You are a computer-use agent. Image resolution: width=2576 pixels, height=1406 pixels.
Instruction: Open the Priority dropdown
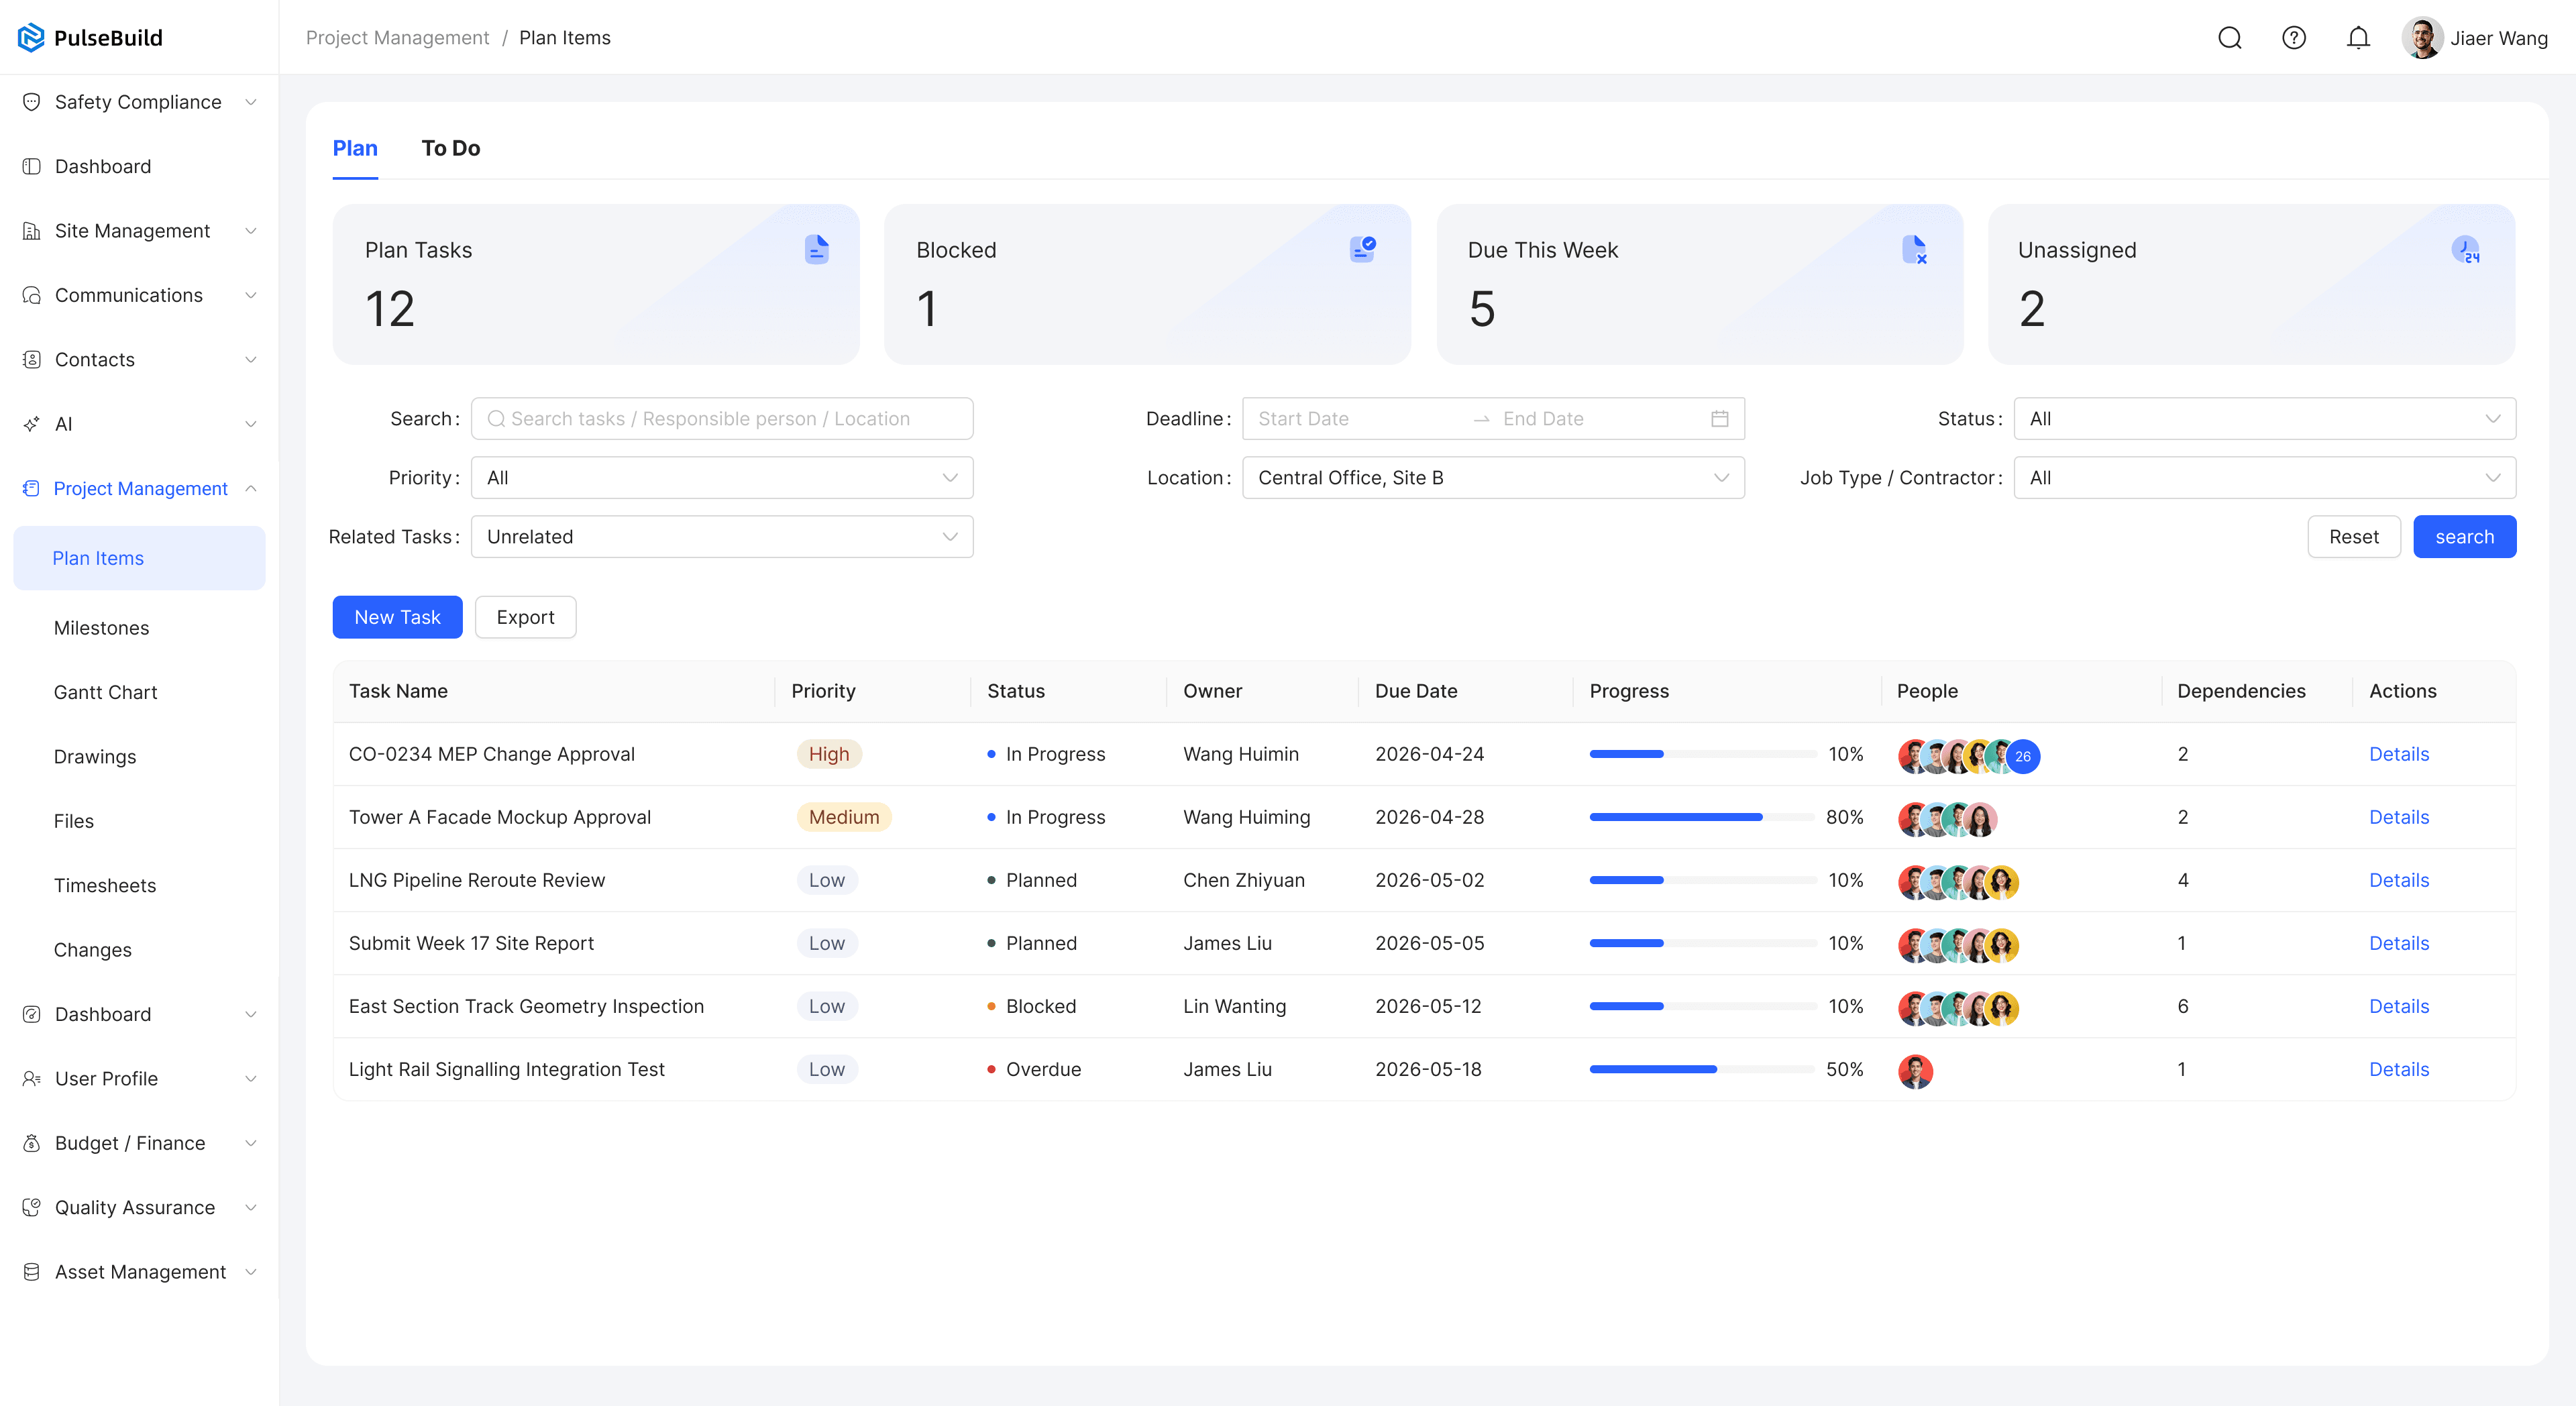pyautogui.click(x=722, y=478)
